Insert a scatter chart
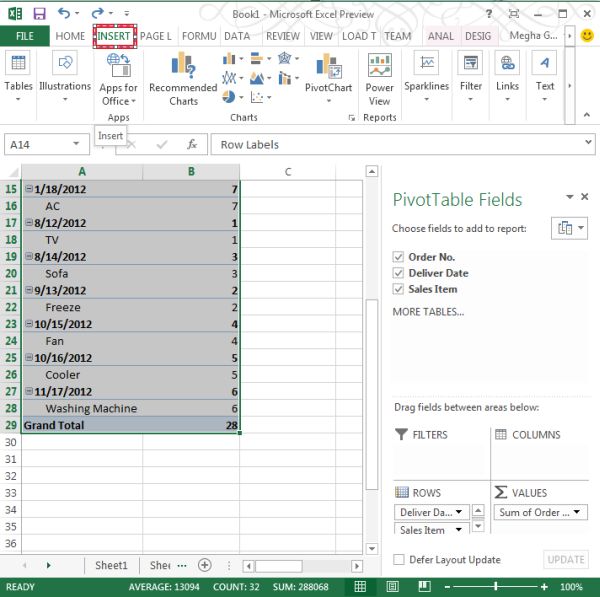Viewport: 600px width, 597px height. click(257, 97)
